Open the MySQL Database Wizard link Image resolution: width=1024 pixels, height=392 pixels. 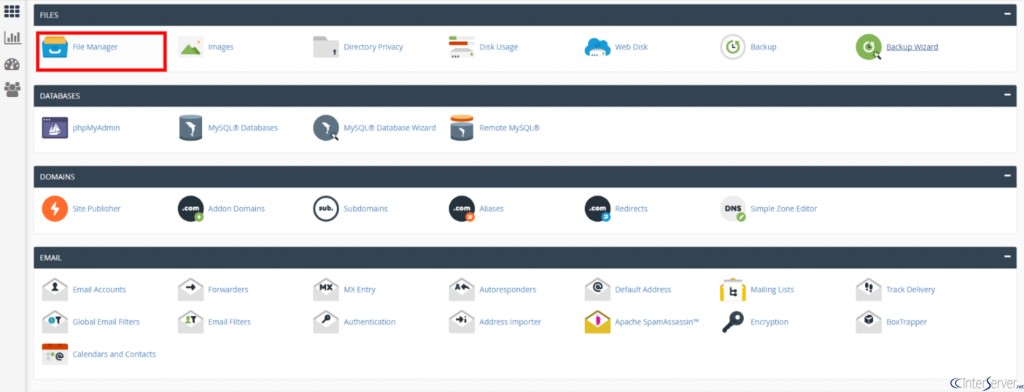[x=390, y=128]
